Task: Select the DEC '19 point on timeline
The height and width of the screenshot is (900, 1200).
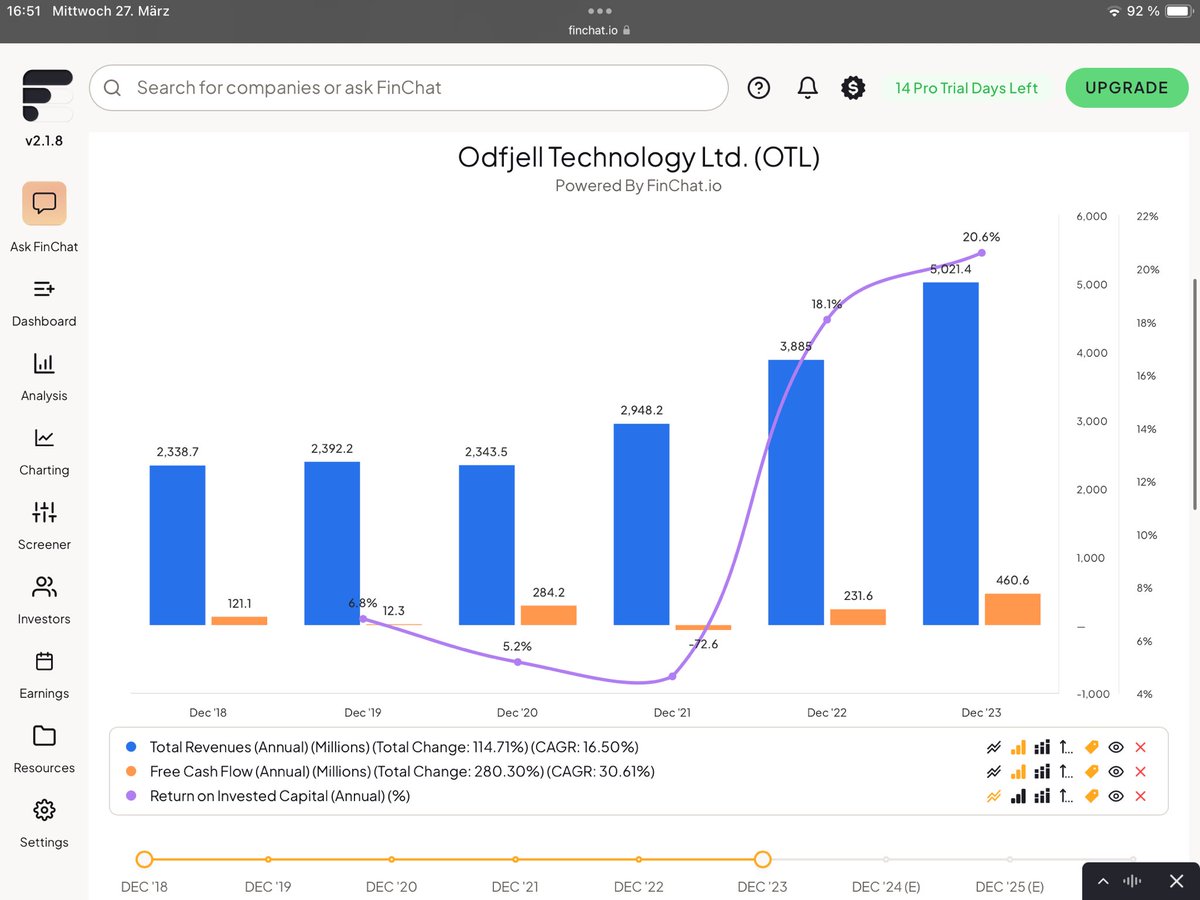Action: point(268,859)
